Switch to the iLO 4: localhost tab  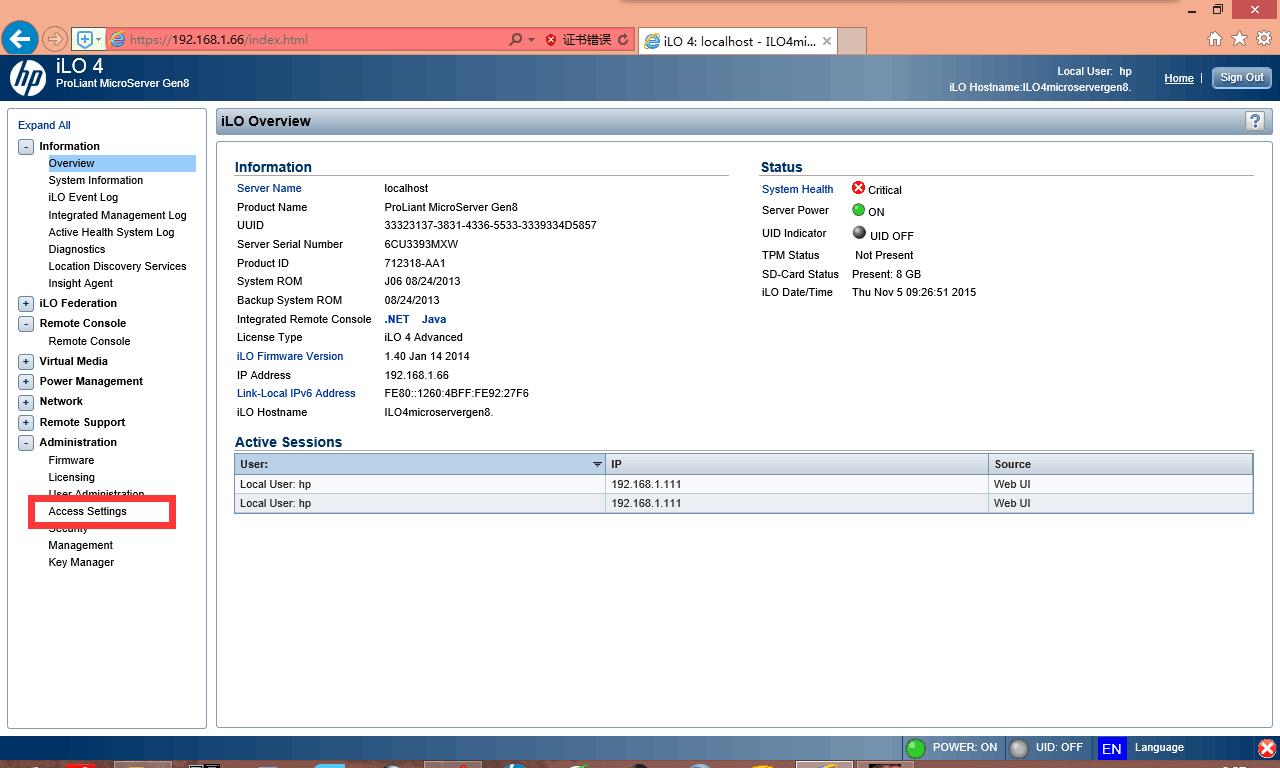pyautogui.click(x=736, y=41)
